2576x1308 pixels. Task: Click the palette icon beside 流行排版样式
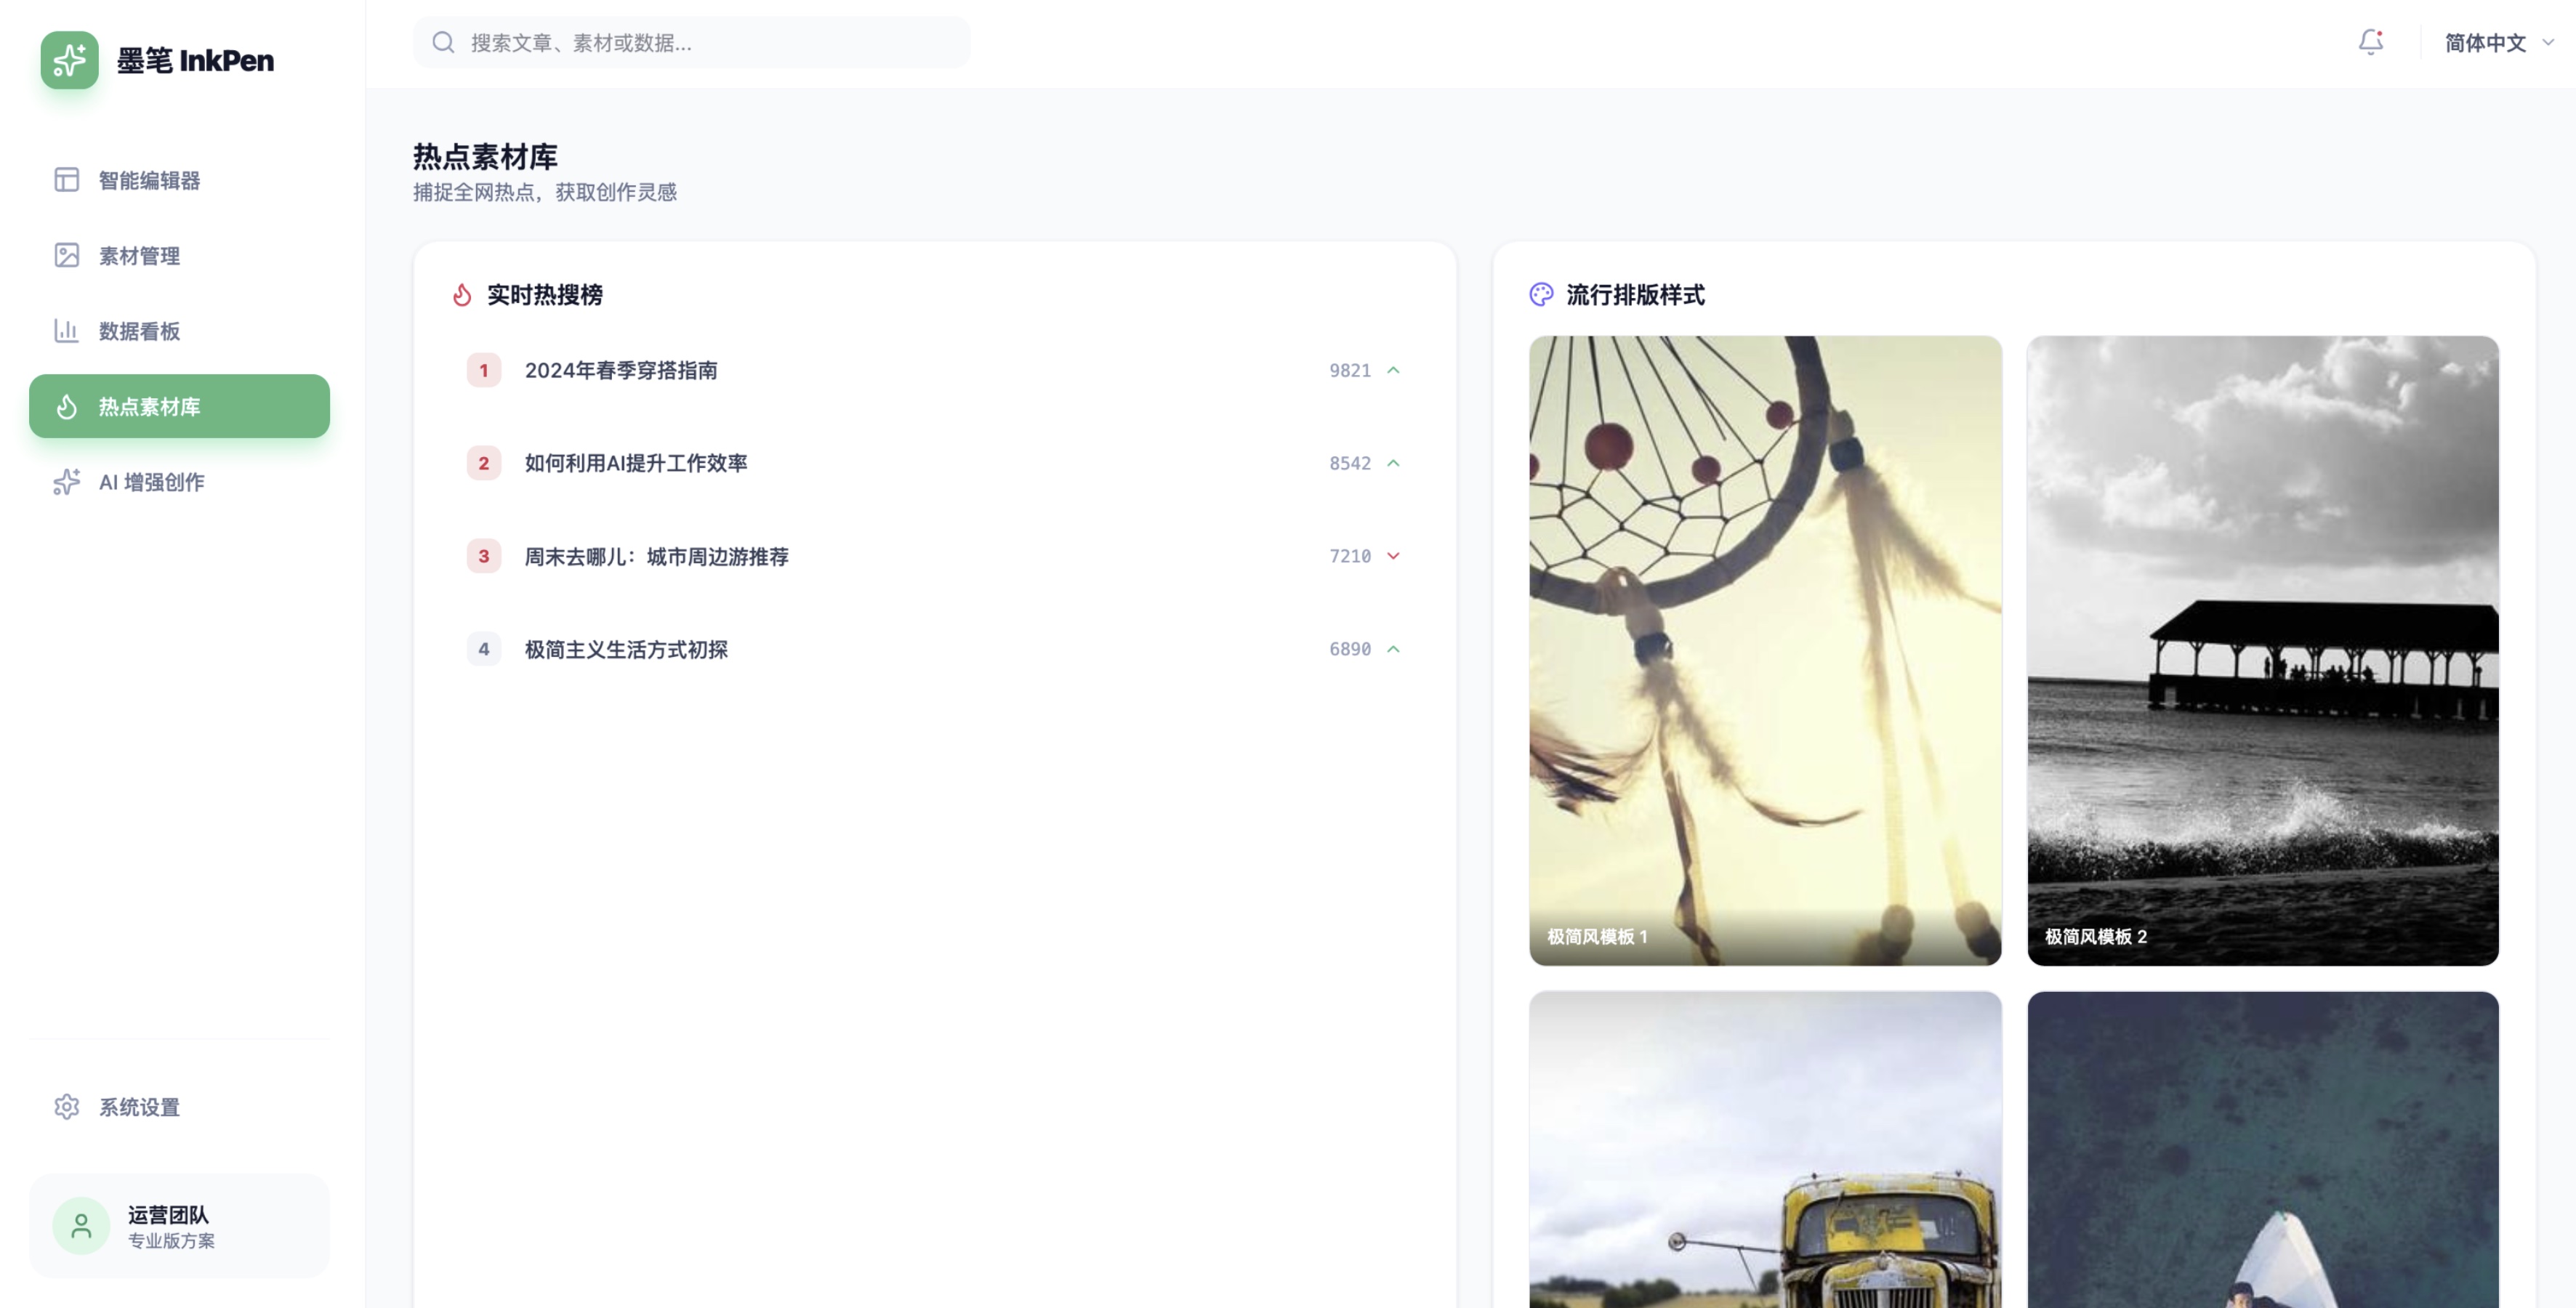click(x=1541, y=294)
